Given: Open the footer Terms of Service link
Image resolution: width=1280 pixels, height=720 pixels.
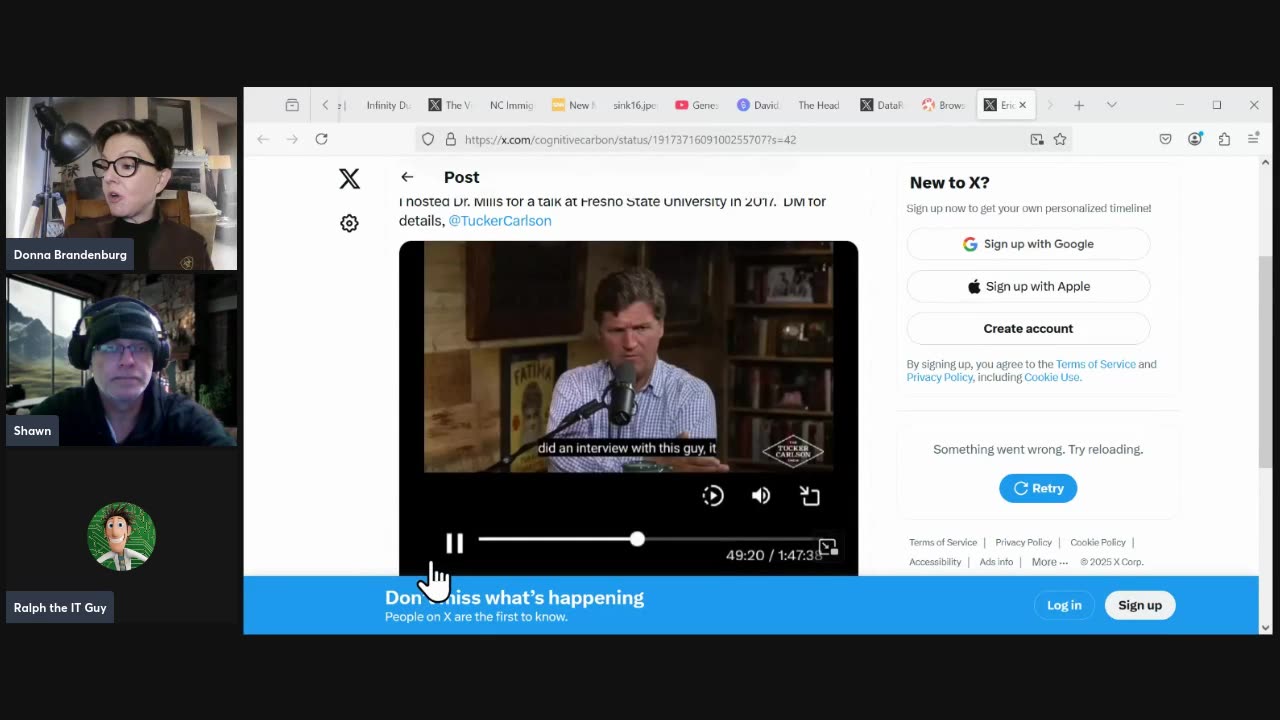Looking at the screenshot, I should pyautogui.click(x=943, y=542).
